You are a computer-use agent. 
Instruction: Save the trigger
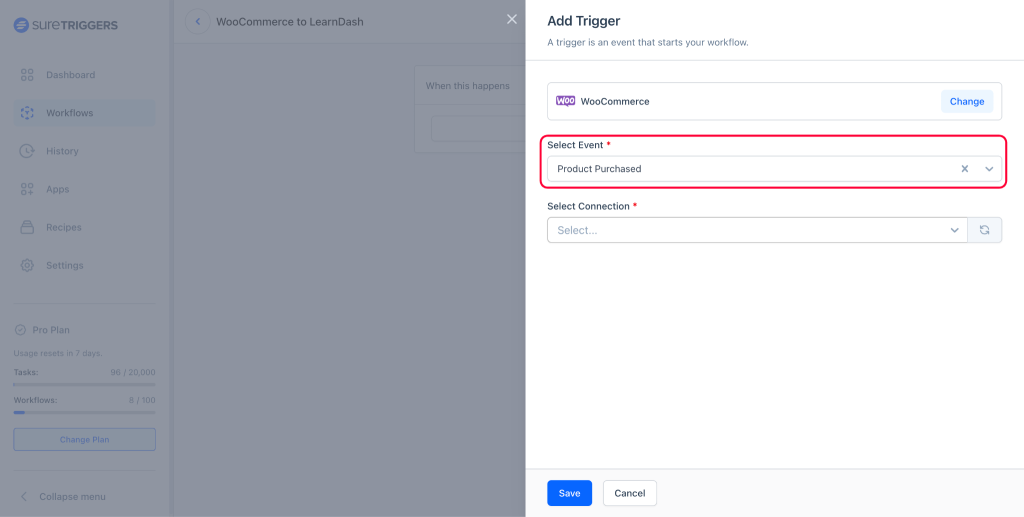[x=569, y=493]
